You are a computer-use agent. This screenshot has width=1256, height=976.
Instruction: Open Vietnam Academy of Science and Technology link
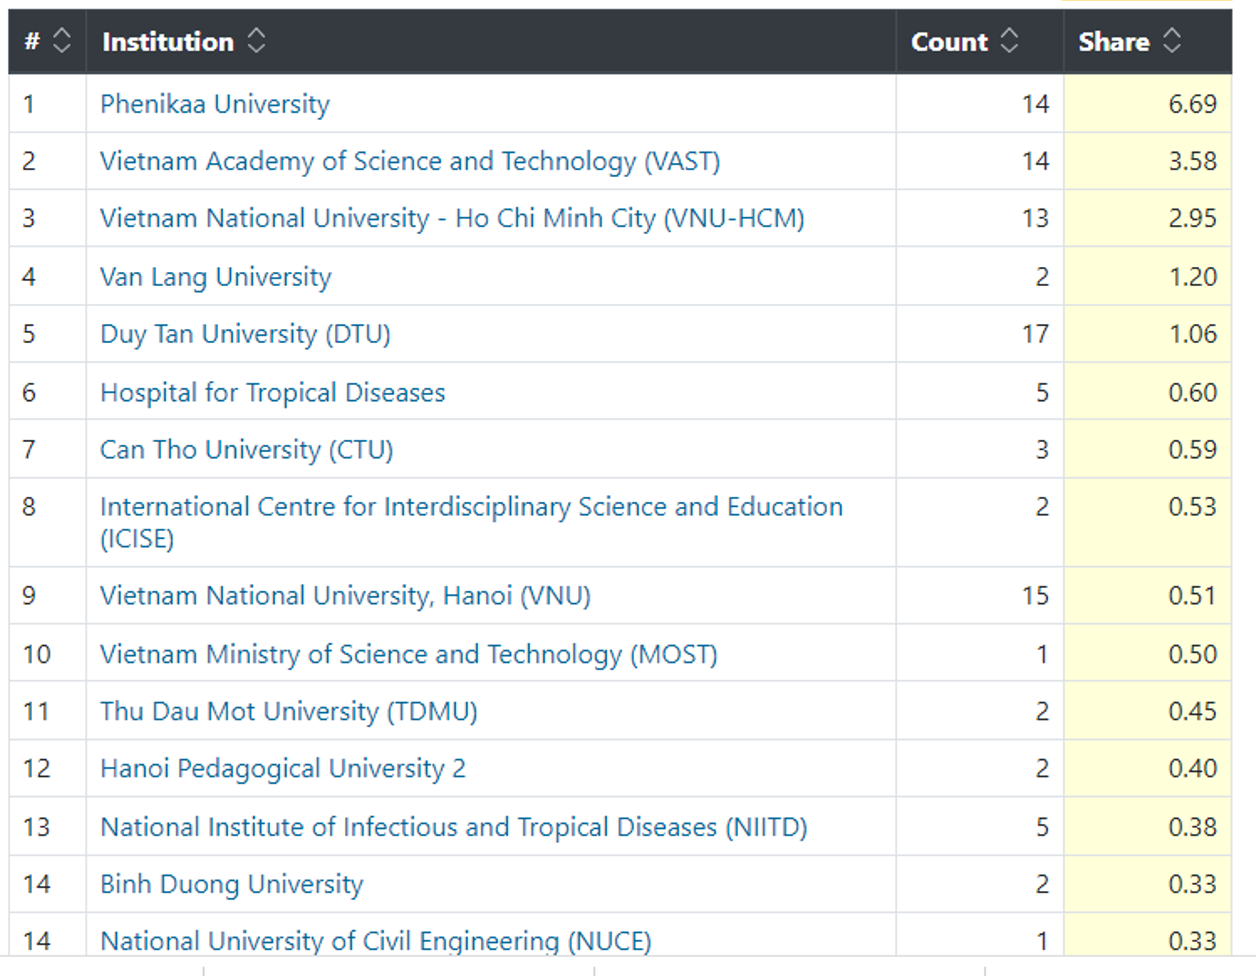point(410,161)
